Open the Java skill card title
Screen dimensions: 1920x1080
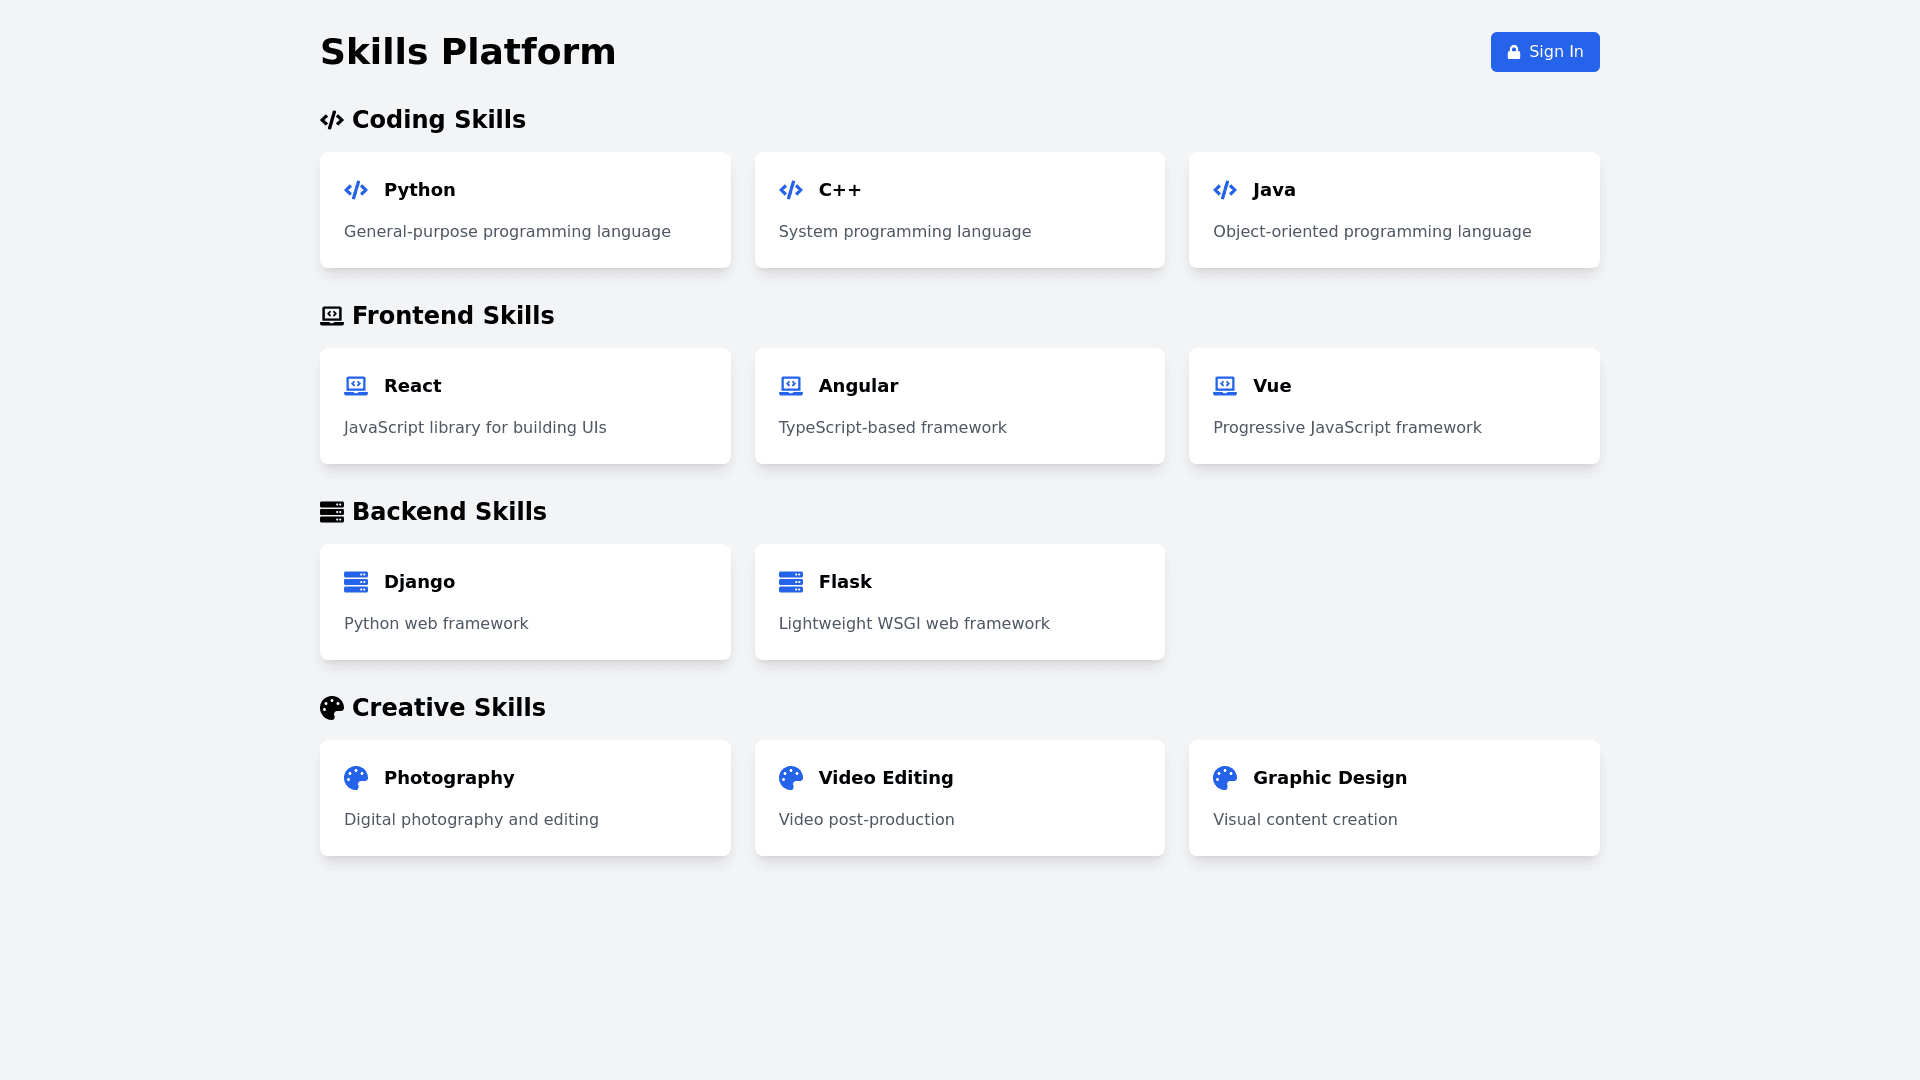(x=1274, y=190)
